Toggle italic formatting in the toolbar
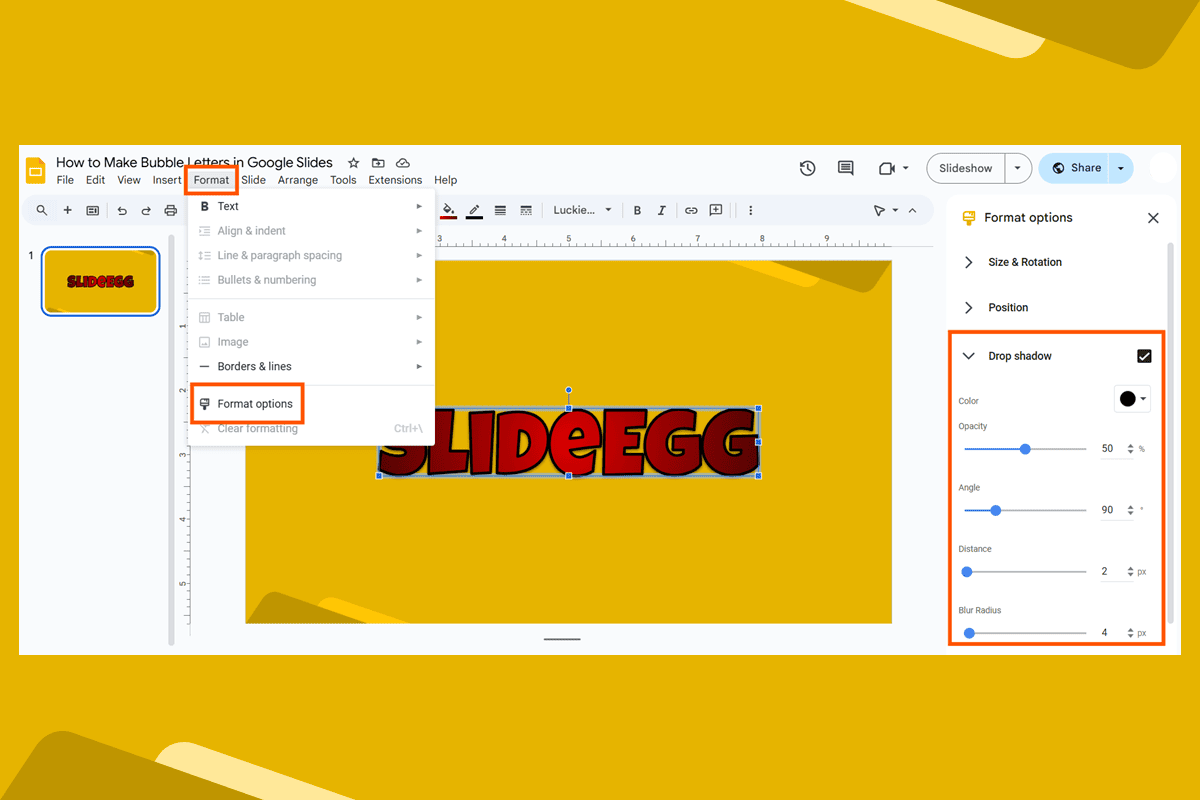Image resolution: width=1200 pixels, height=800 pixels. click(662, 210)
